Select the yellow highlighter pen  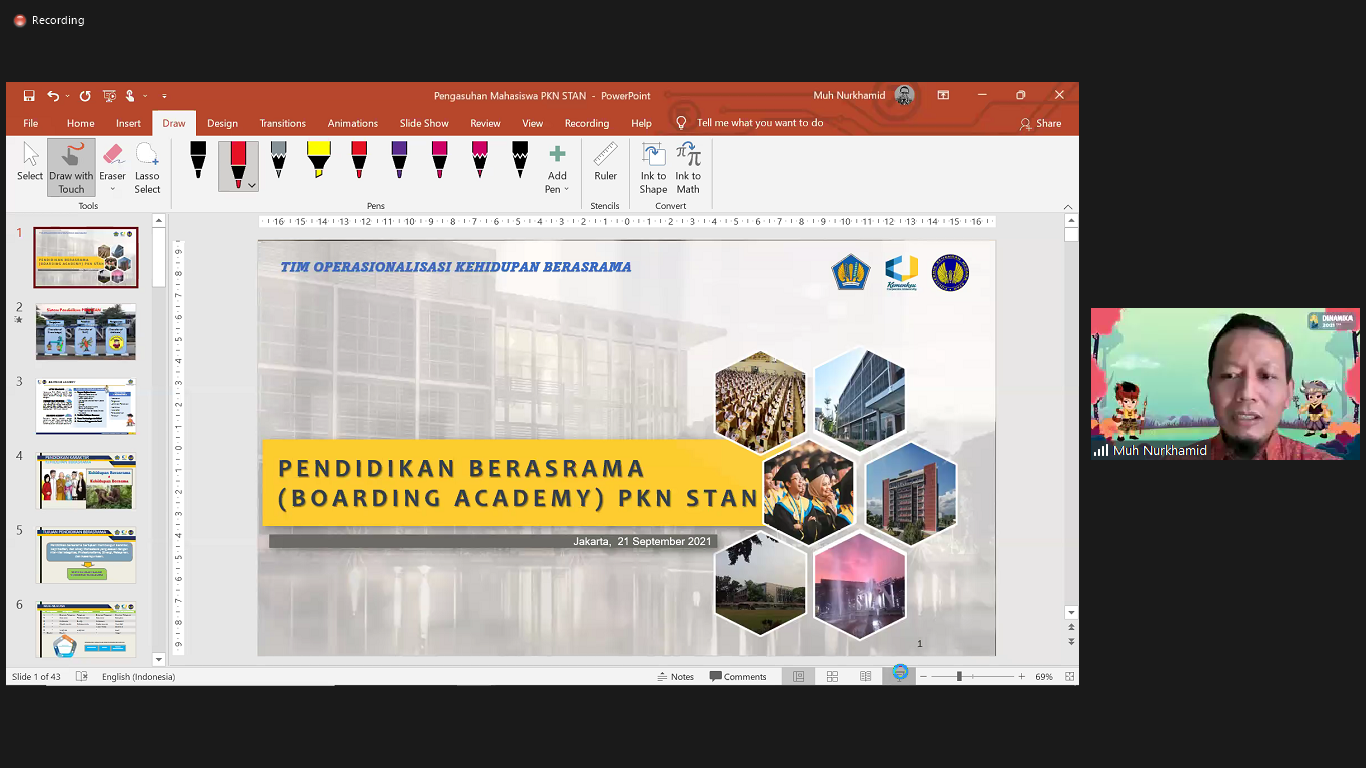[x=318, y=160]
